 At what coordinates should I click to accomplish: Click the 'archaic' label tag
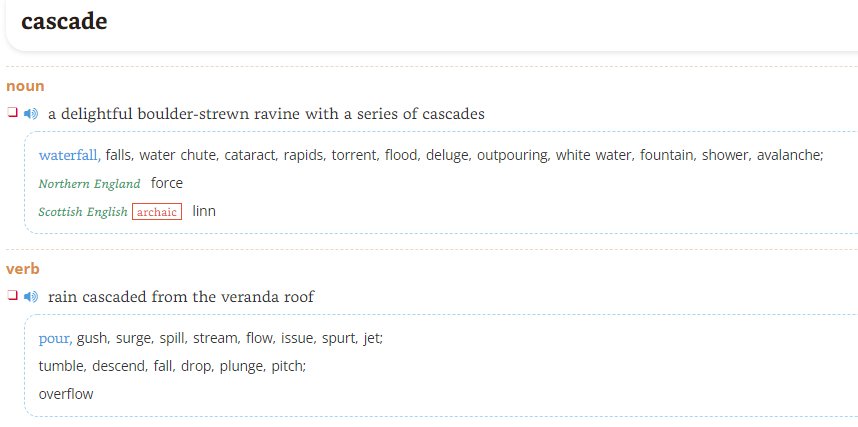(x=157, y=212)
